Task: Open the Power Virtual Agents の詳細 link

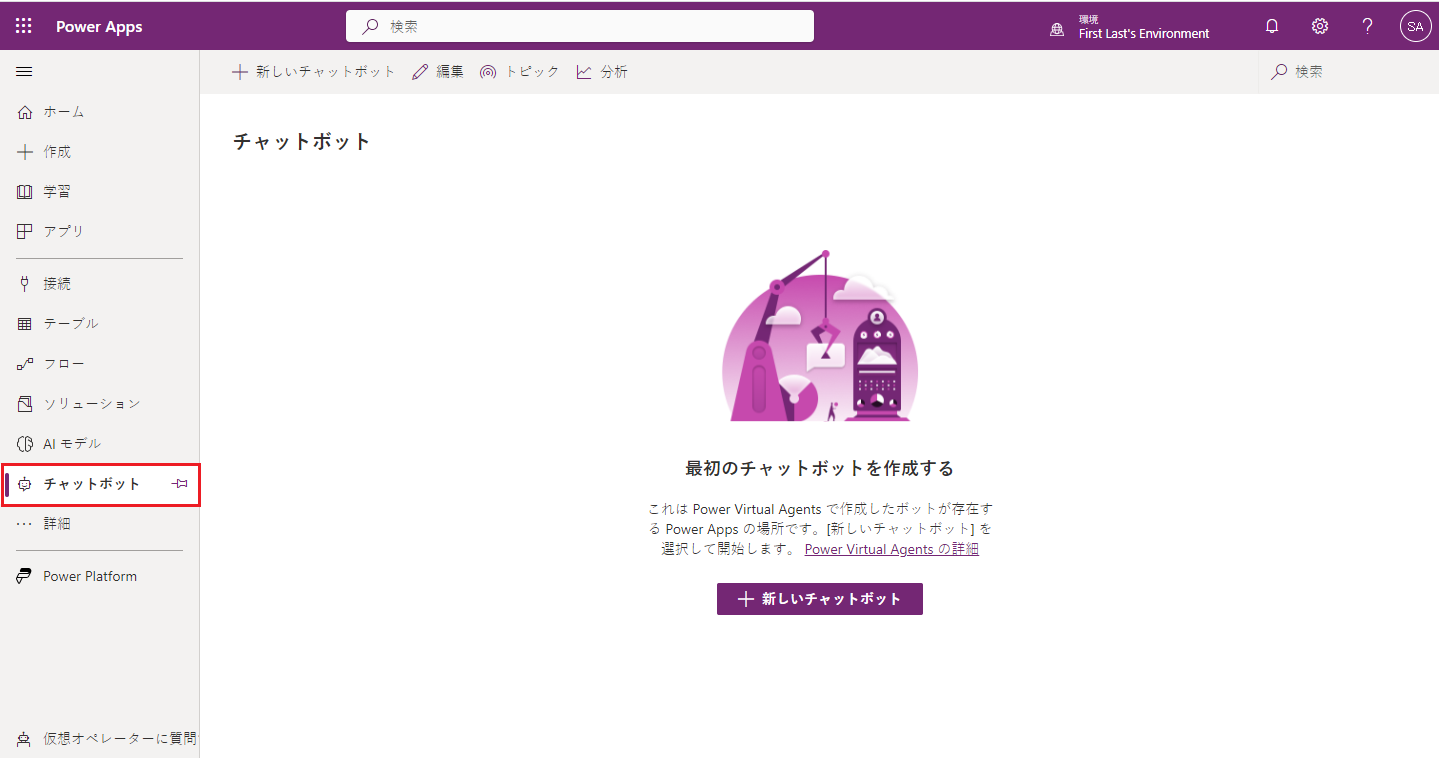Action: pos(891,549)
